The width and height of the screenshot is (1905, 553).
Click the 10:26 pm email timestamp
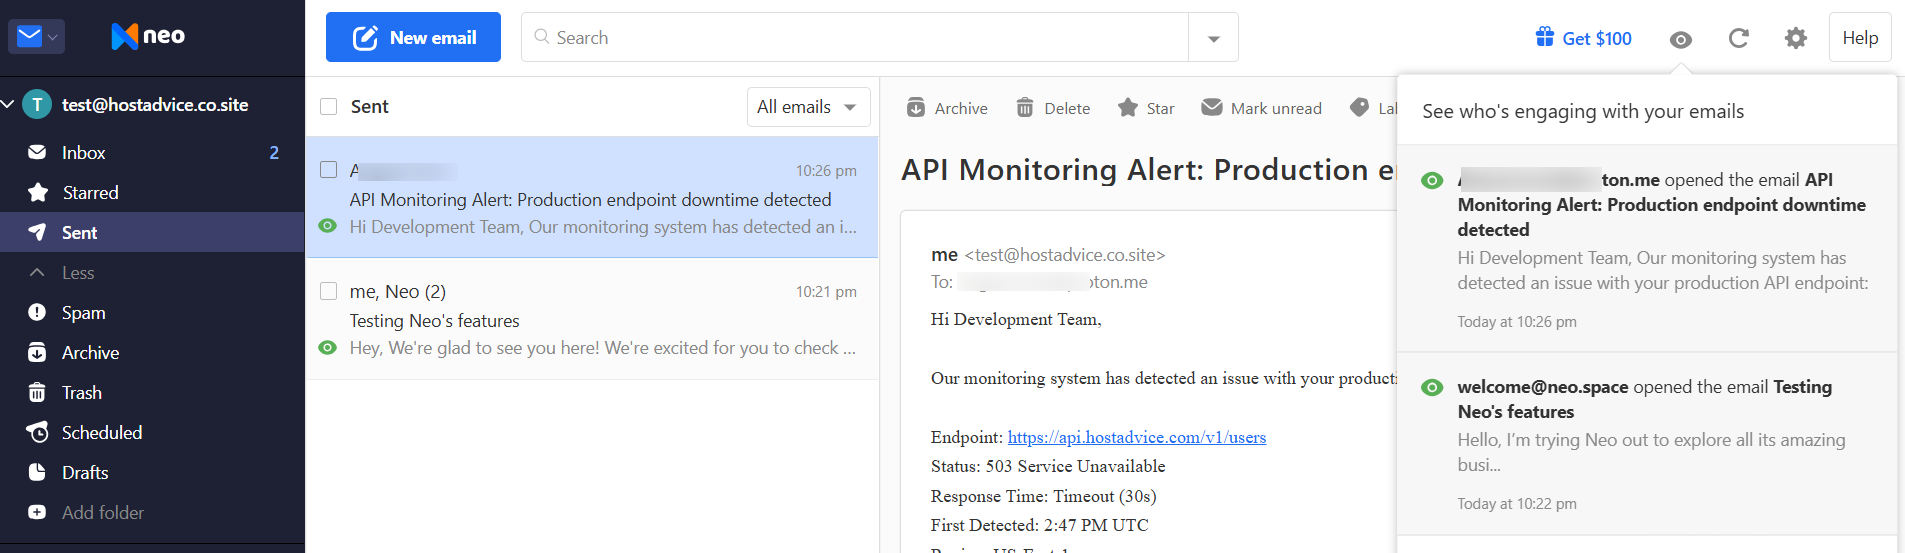pos(826,170)
